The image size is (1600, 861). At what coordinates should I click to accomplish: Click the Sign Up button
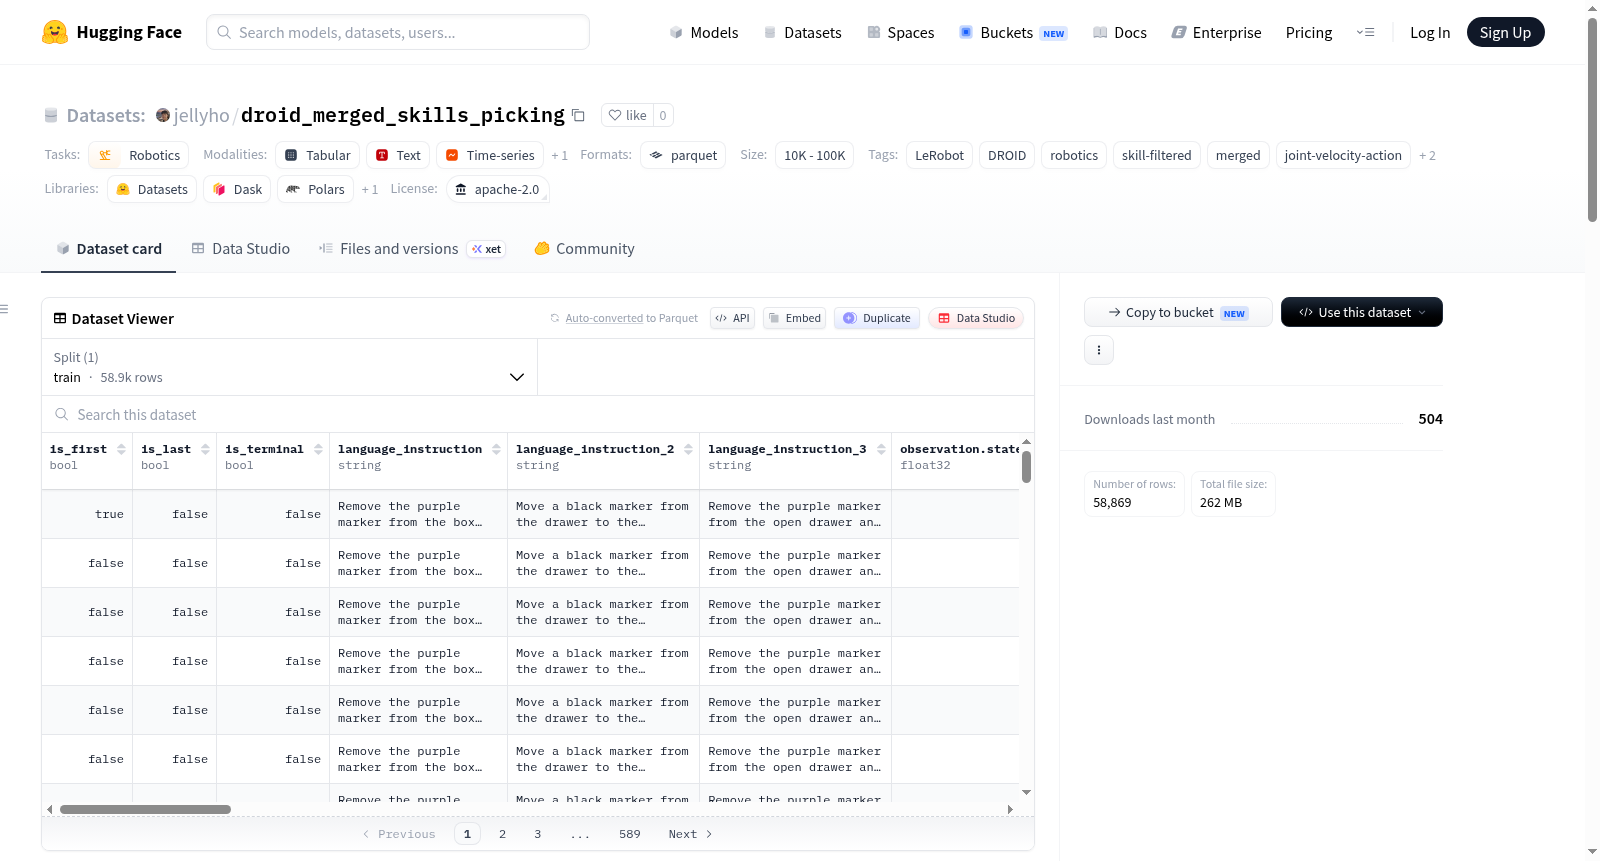coord(1505,32)
